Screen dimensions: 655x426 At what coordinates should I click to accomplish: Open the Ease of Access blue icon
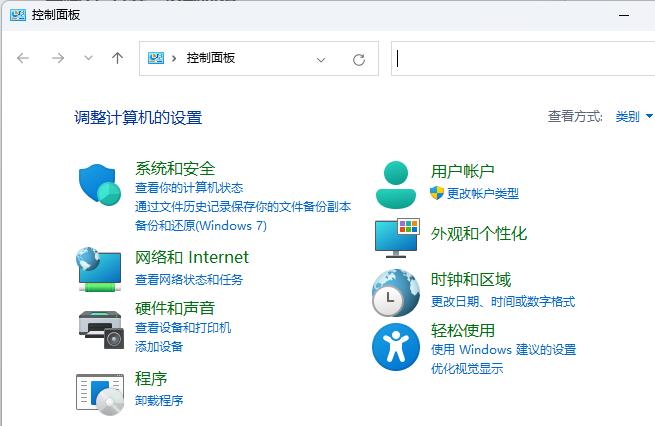click(396, 347)
